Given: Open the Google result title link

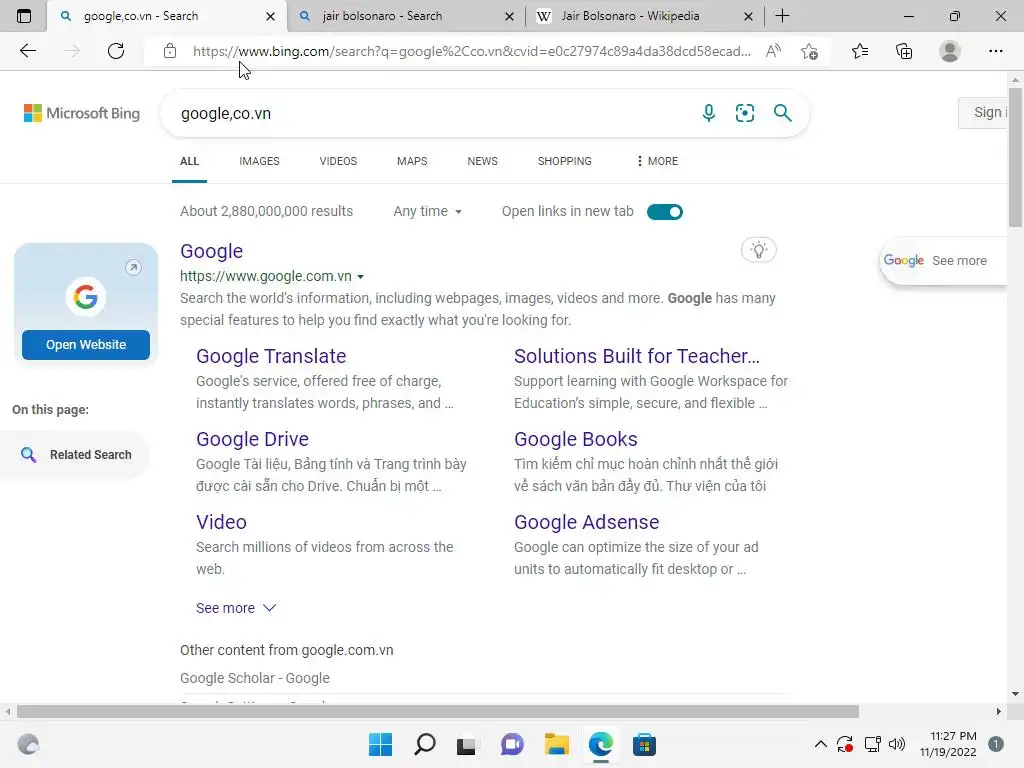Looking at the screenshot, I should (x=212, y=251).
